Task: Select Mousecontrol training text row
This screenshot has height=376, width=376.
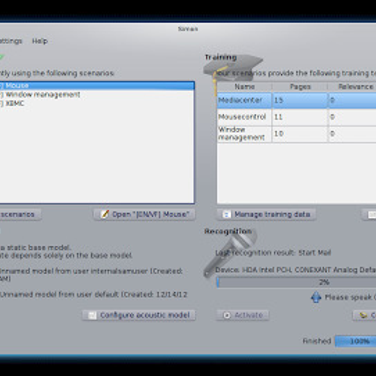Action: (x=297, y=117)
